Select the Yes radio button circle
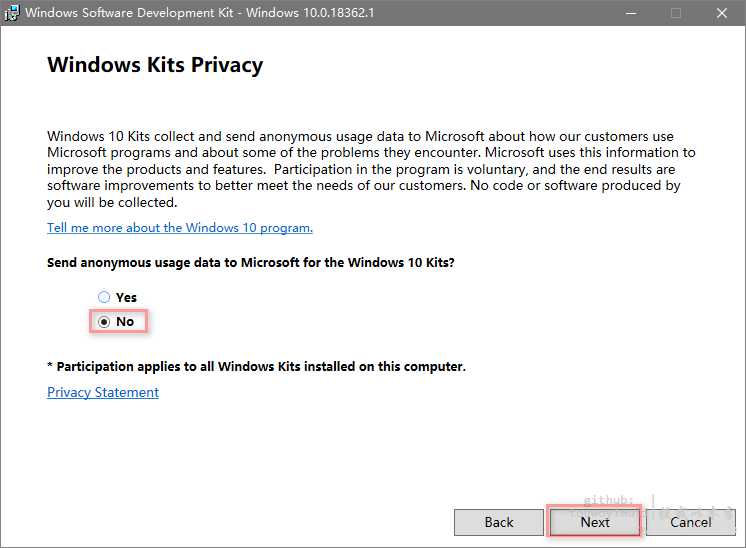746x548 pixels. click(104, 297)
